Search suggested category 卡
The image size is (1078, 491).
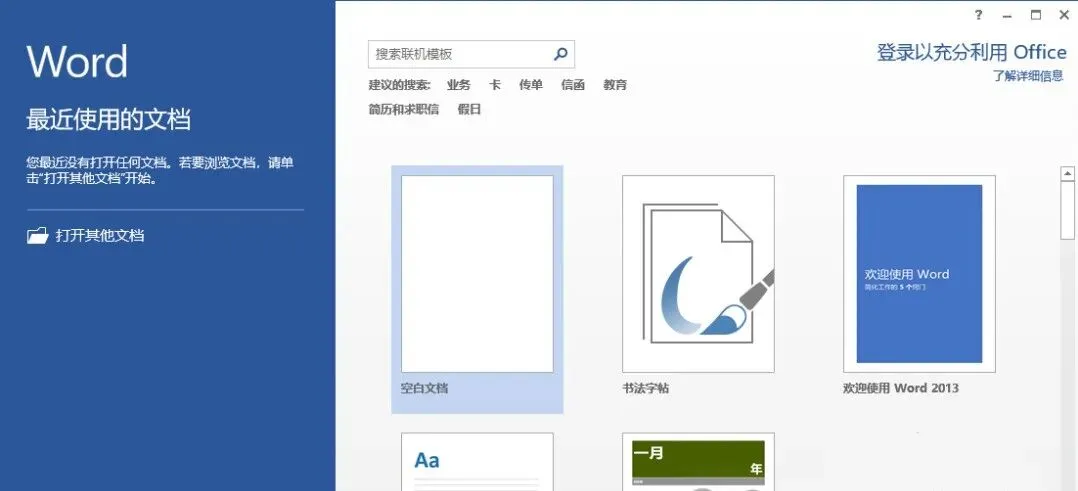click(x=494, y=85)
